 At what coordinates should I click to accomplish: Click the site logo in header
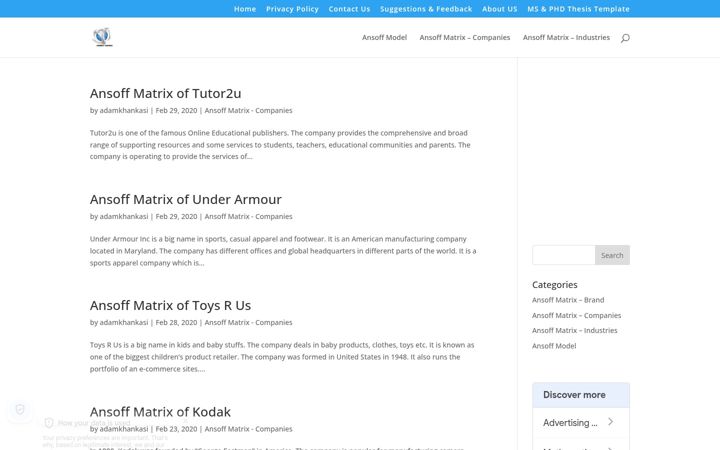tap(102, 37)
